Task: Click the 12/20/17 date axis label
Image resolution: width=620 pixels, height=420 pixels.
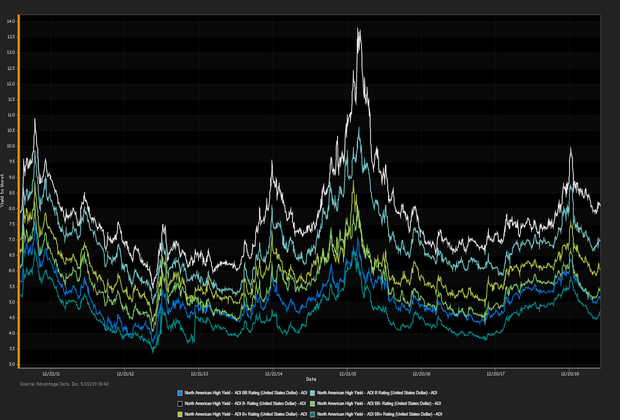Action: coord(495,374)
